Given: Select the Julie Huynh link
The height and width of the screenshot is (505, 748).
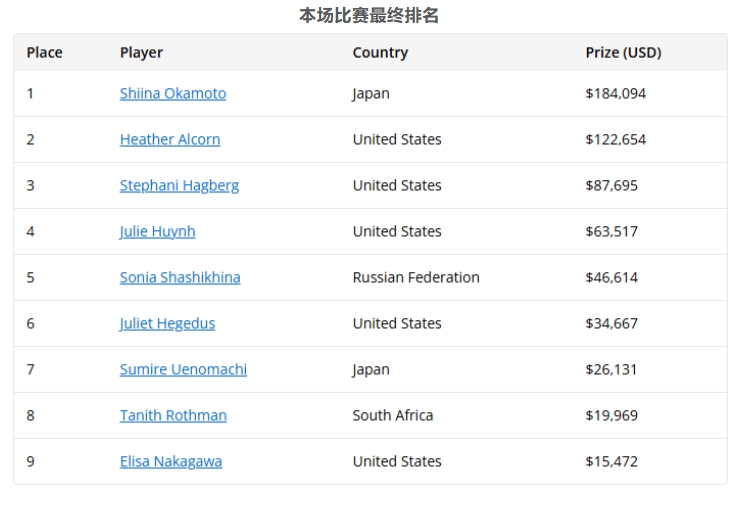Looking at the screenshot, I should coord(157,231).
